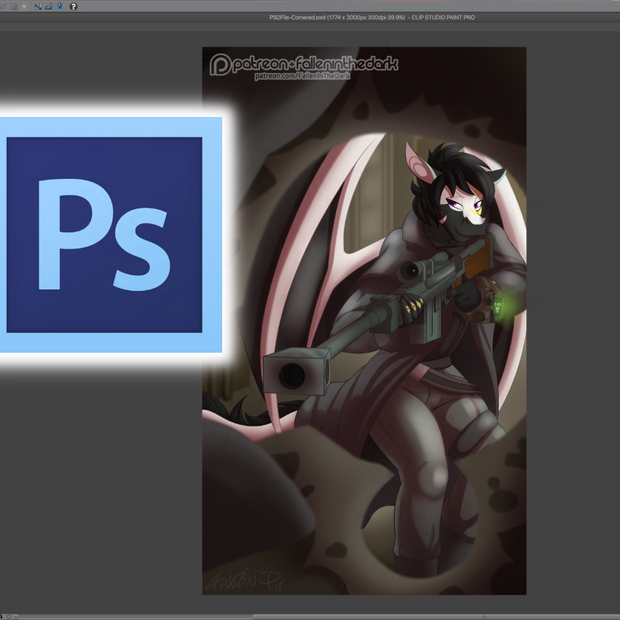The image size is (620, 620).
Task: Toggle Snap to Ruler icon
Action: pyautogui.click(x=38, y=6)
